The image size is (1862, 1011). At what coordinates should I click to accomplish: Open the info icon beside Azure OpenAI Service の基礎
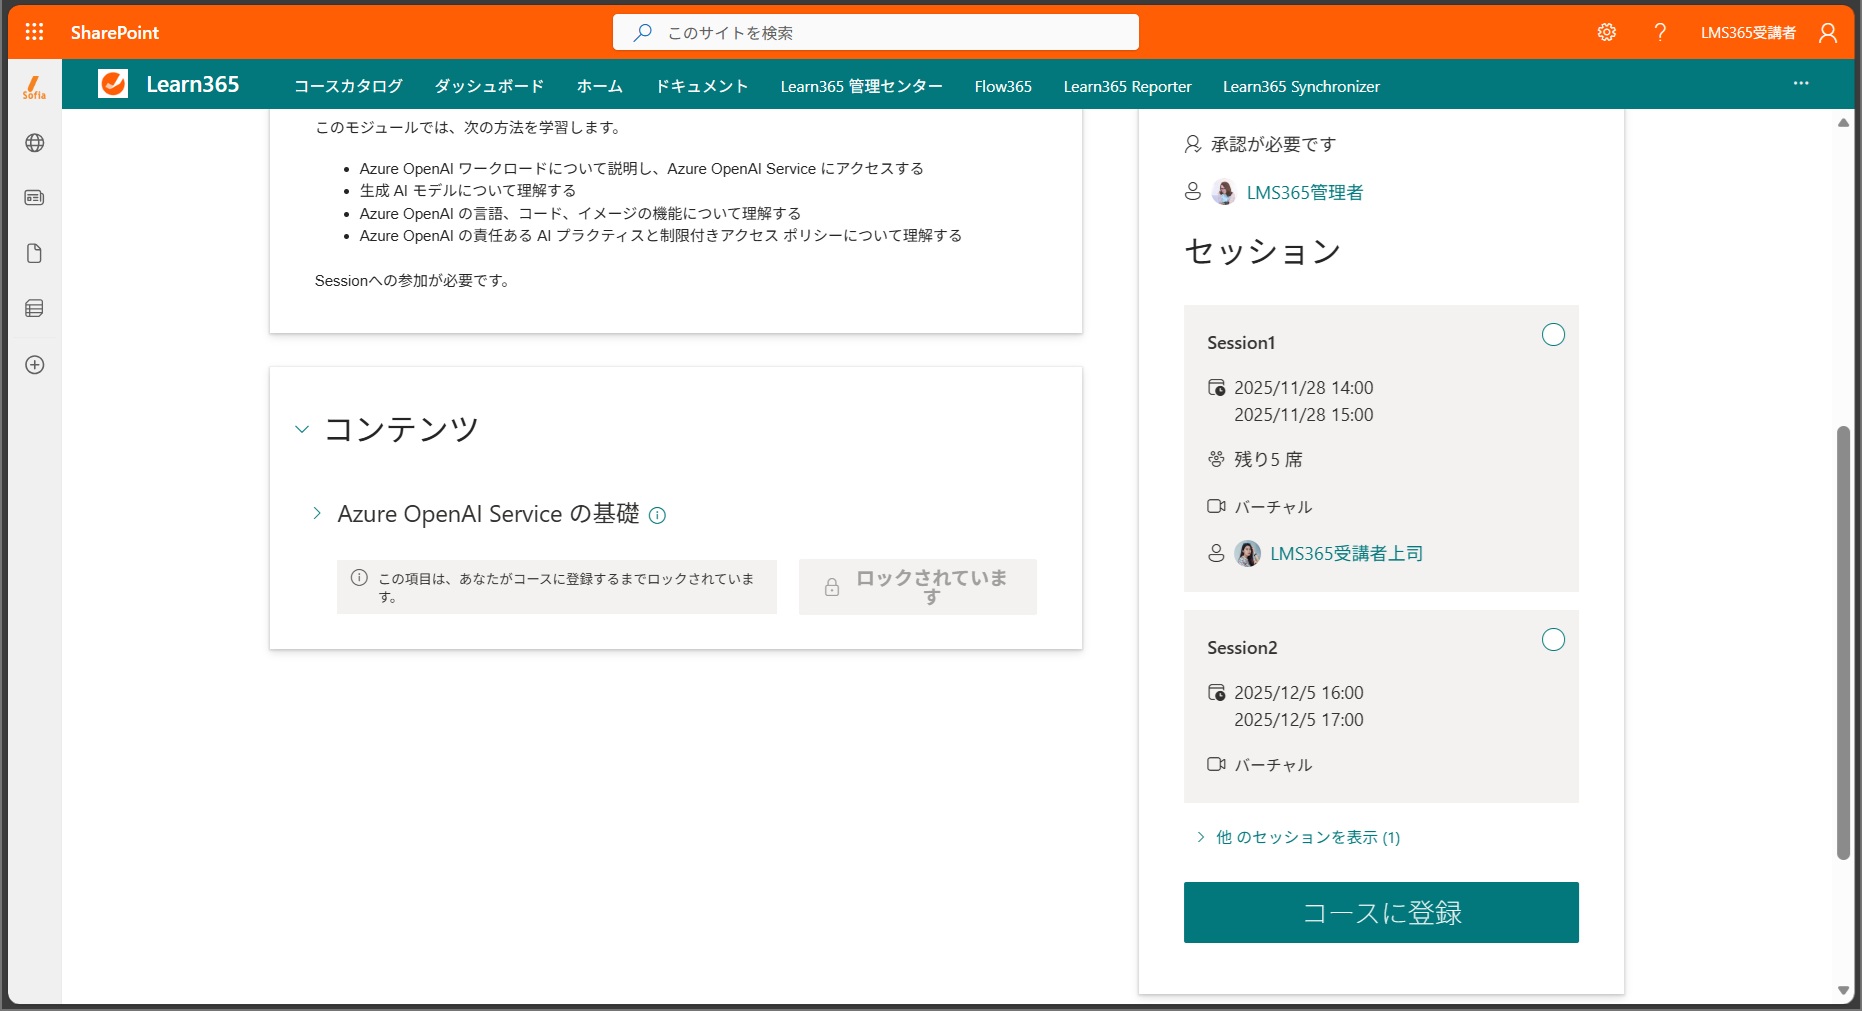657,516
